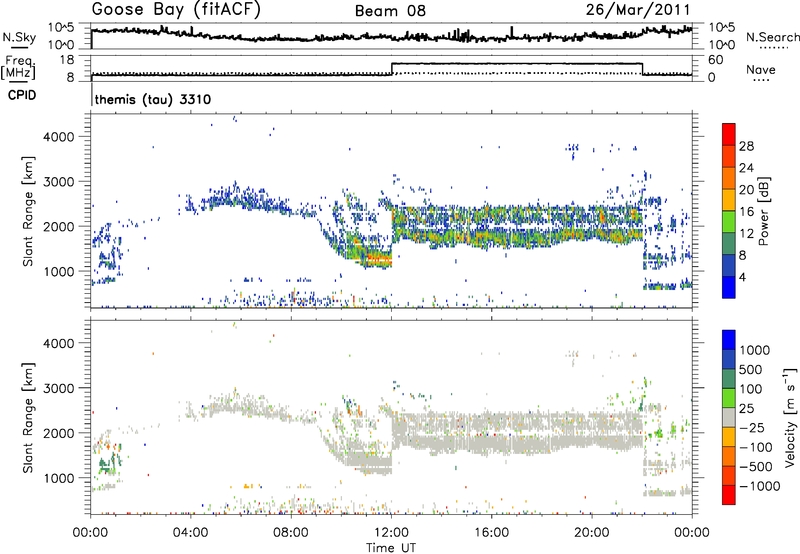Pick the gray segment of the Velocity color bar
Viewport: 800px width, 554px height.
pos(729,417)
